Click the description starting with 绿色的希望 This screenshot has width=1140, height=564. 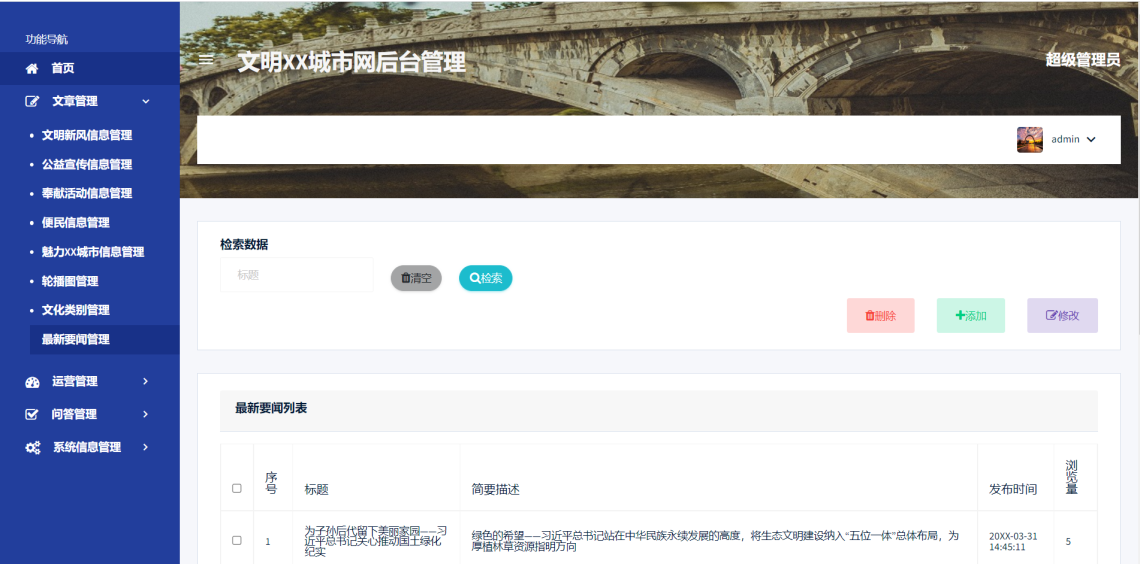[715, 541]
